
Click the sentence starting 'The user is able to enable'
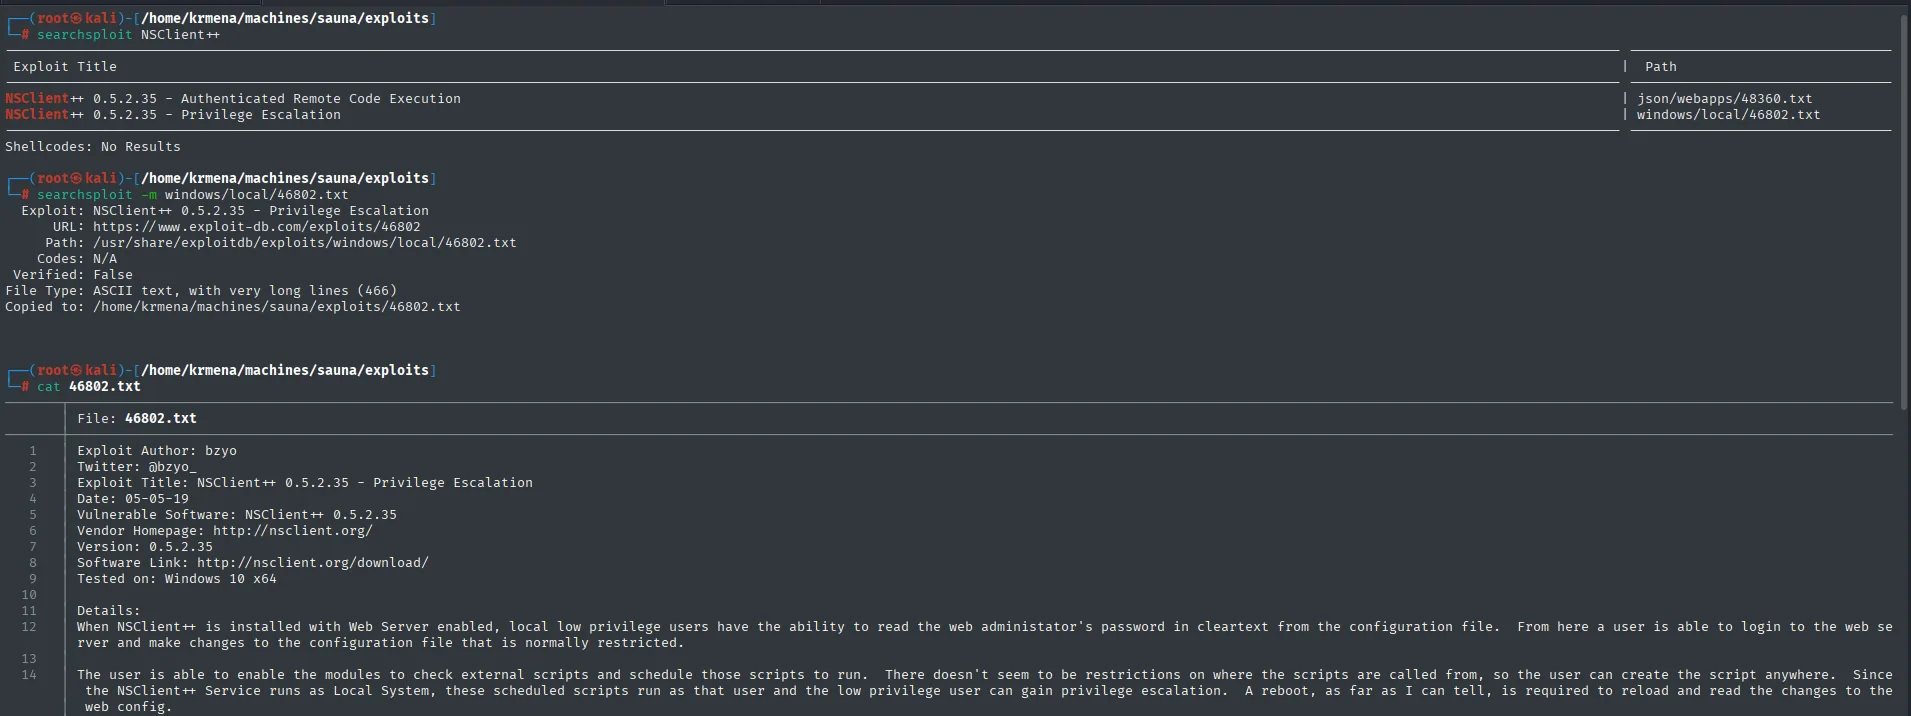985,691
